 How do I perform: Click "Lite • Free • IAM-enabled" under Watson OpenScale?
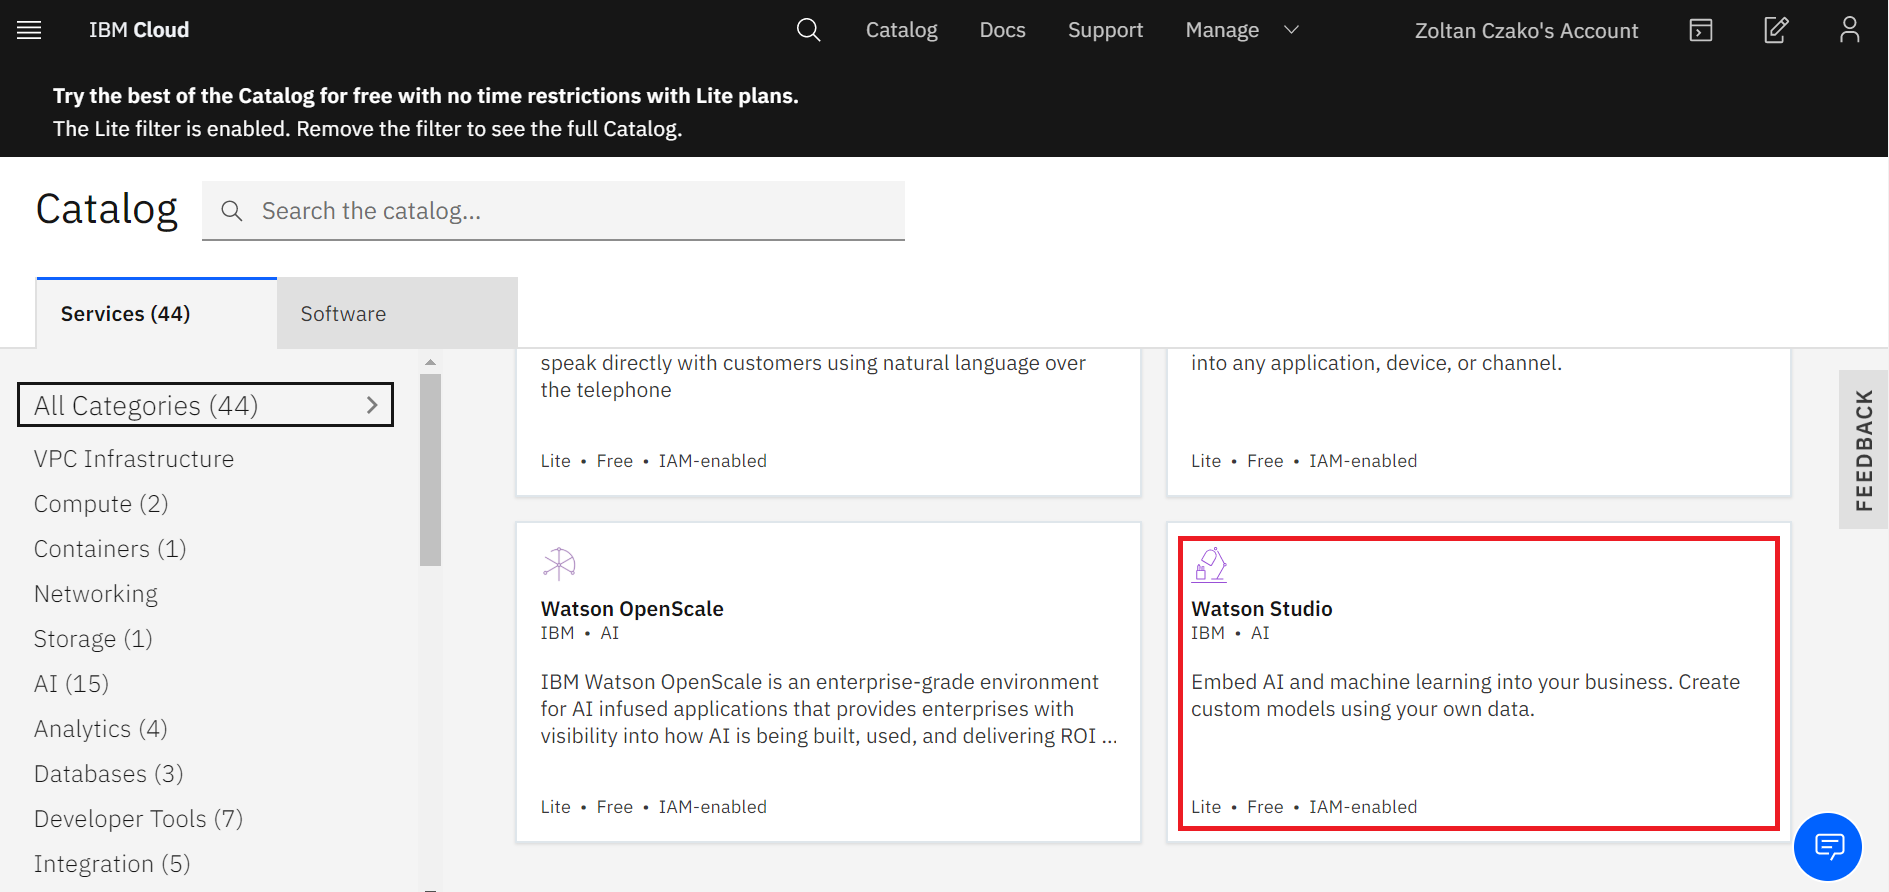654,807
